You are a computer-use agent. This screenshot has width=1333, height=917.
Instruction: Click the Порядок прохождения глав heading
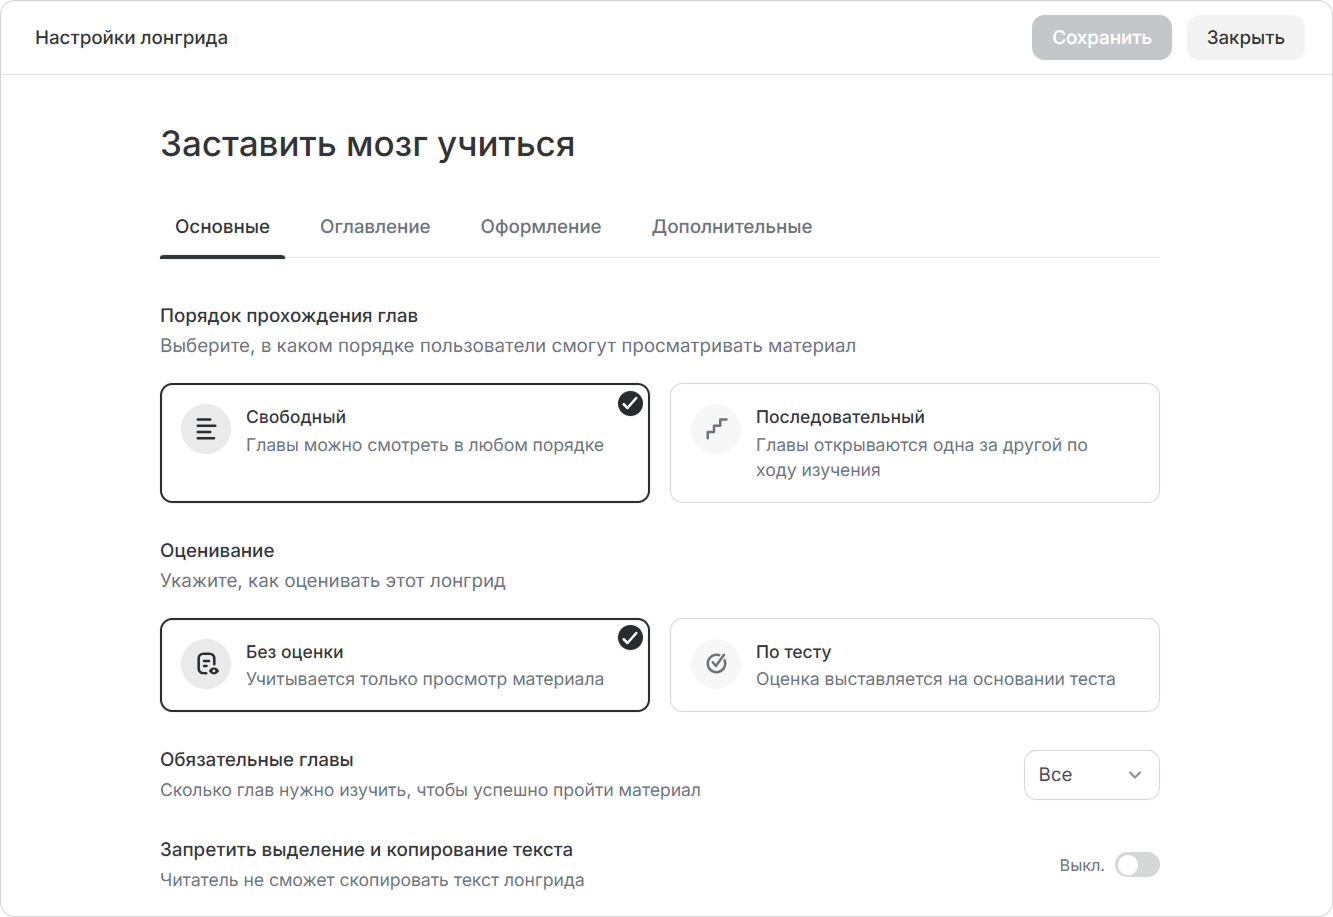coord(289,316)
